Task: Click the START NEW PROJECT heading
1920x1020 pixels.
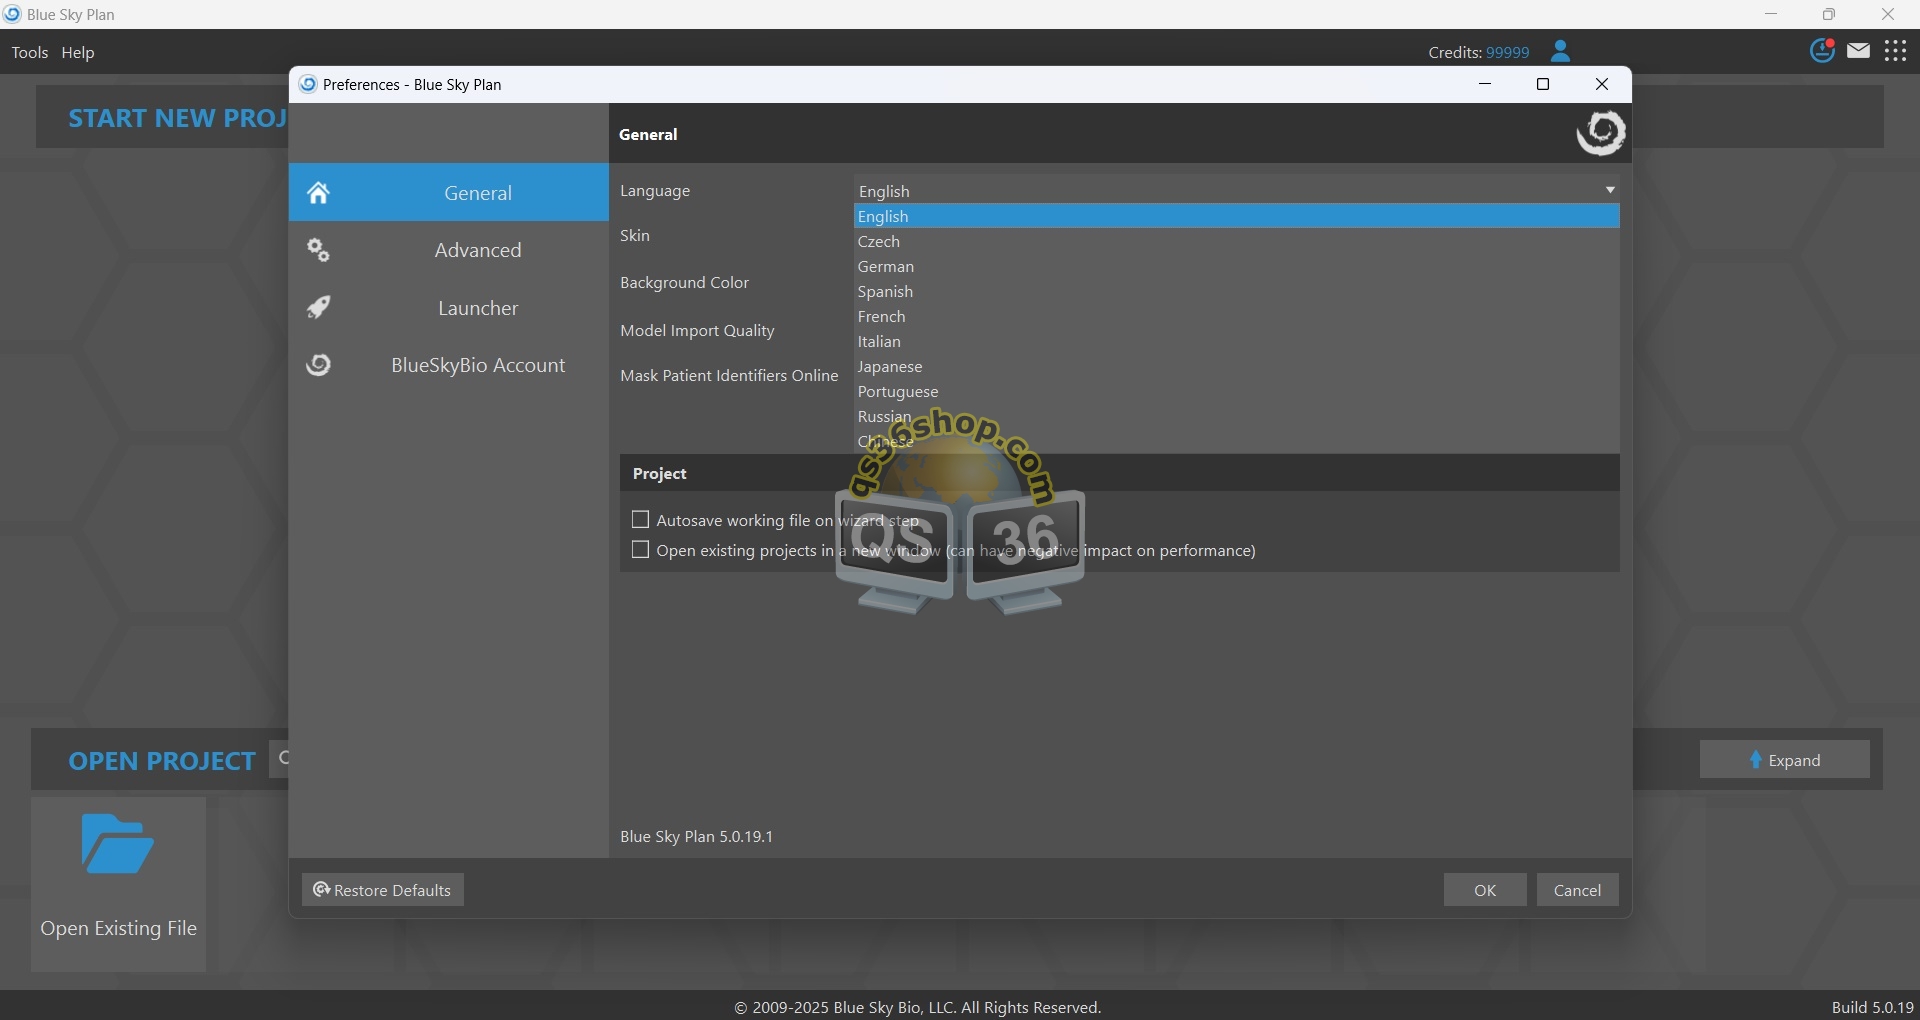Action: (x=178, y=118)
